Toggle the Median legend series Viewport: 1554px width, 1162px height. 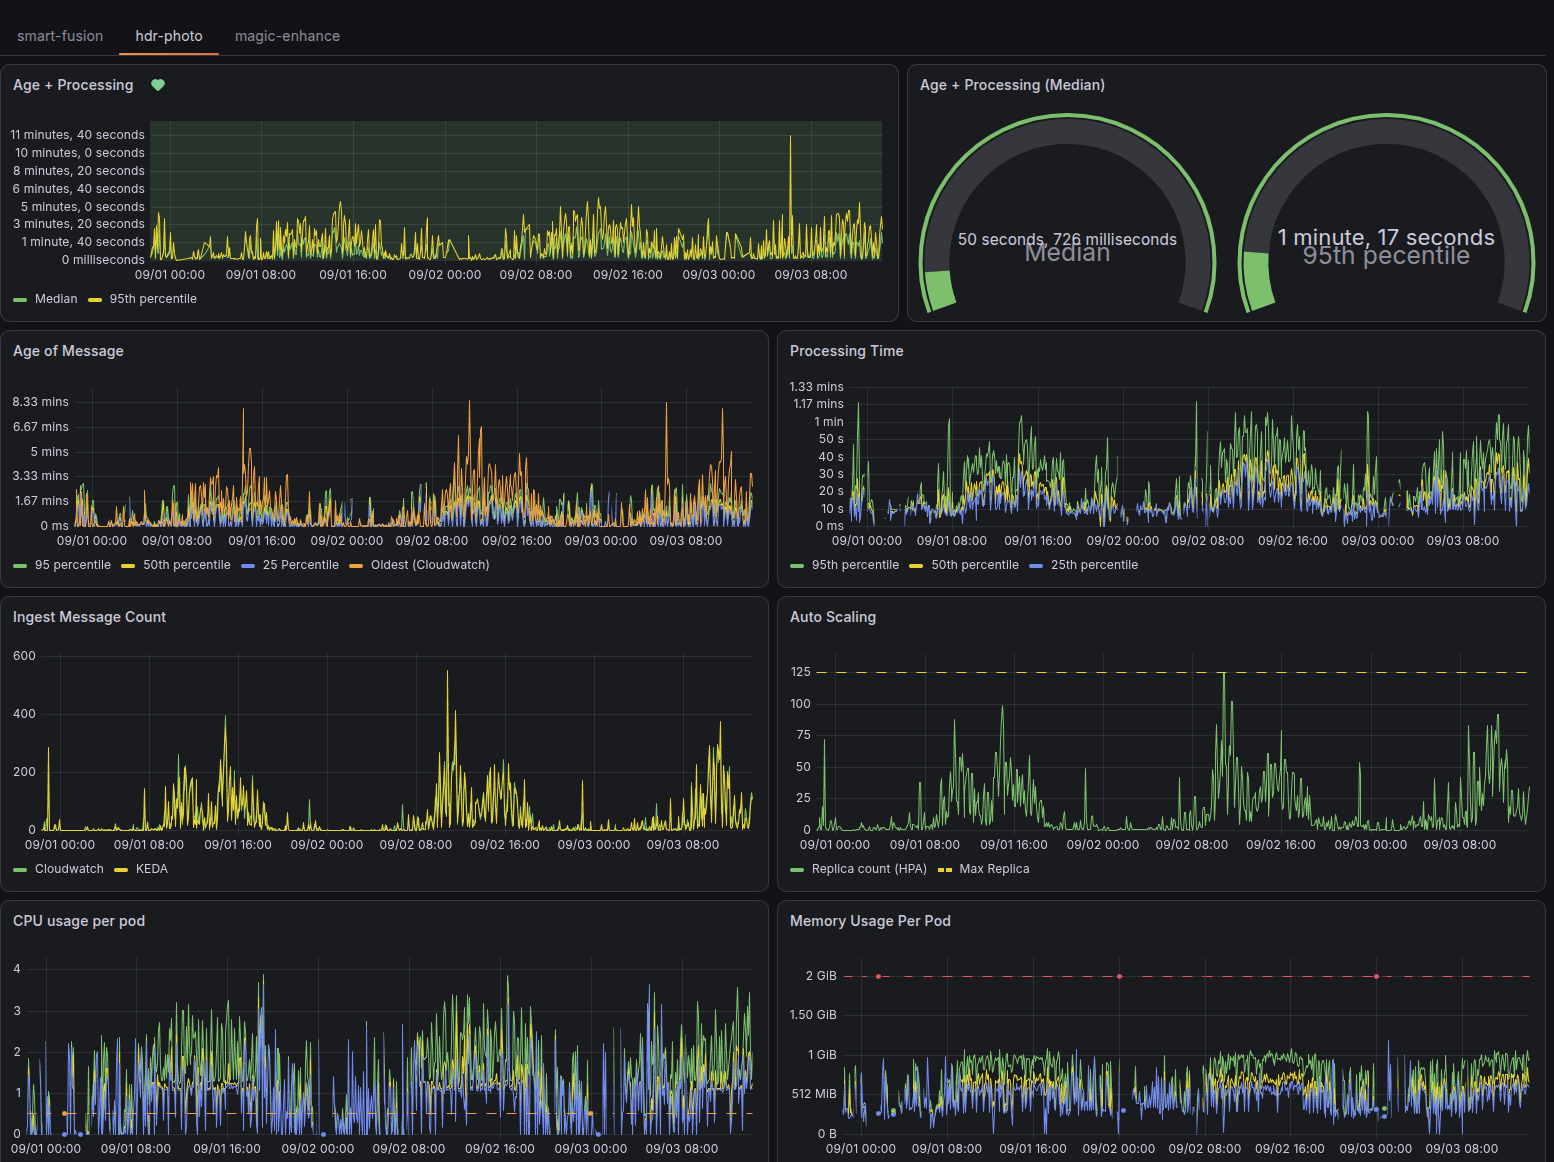point(56,299)
